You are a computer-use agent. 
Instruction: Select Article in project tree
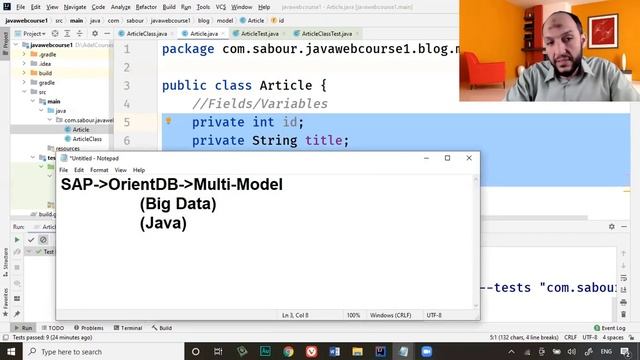[x=81, y=129]
